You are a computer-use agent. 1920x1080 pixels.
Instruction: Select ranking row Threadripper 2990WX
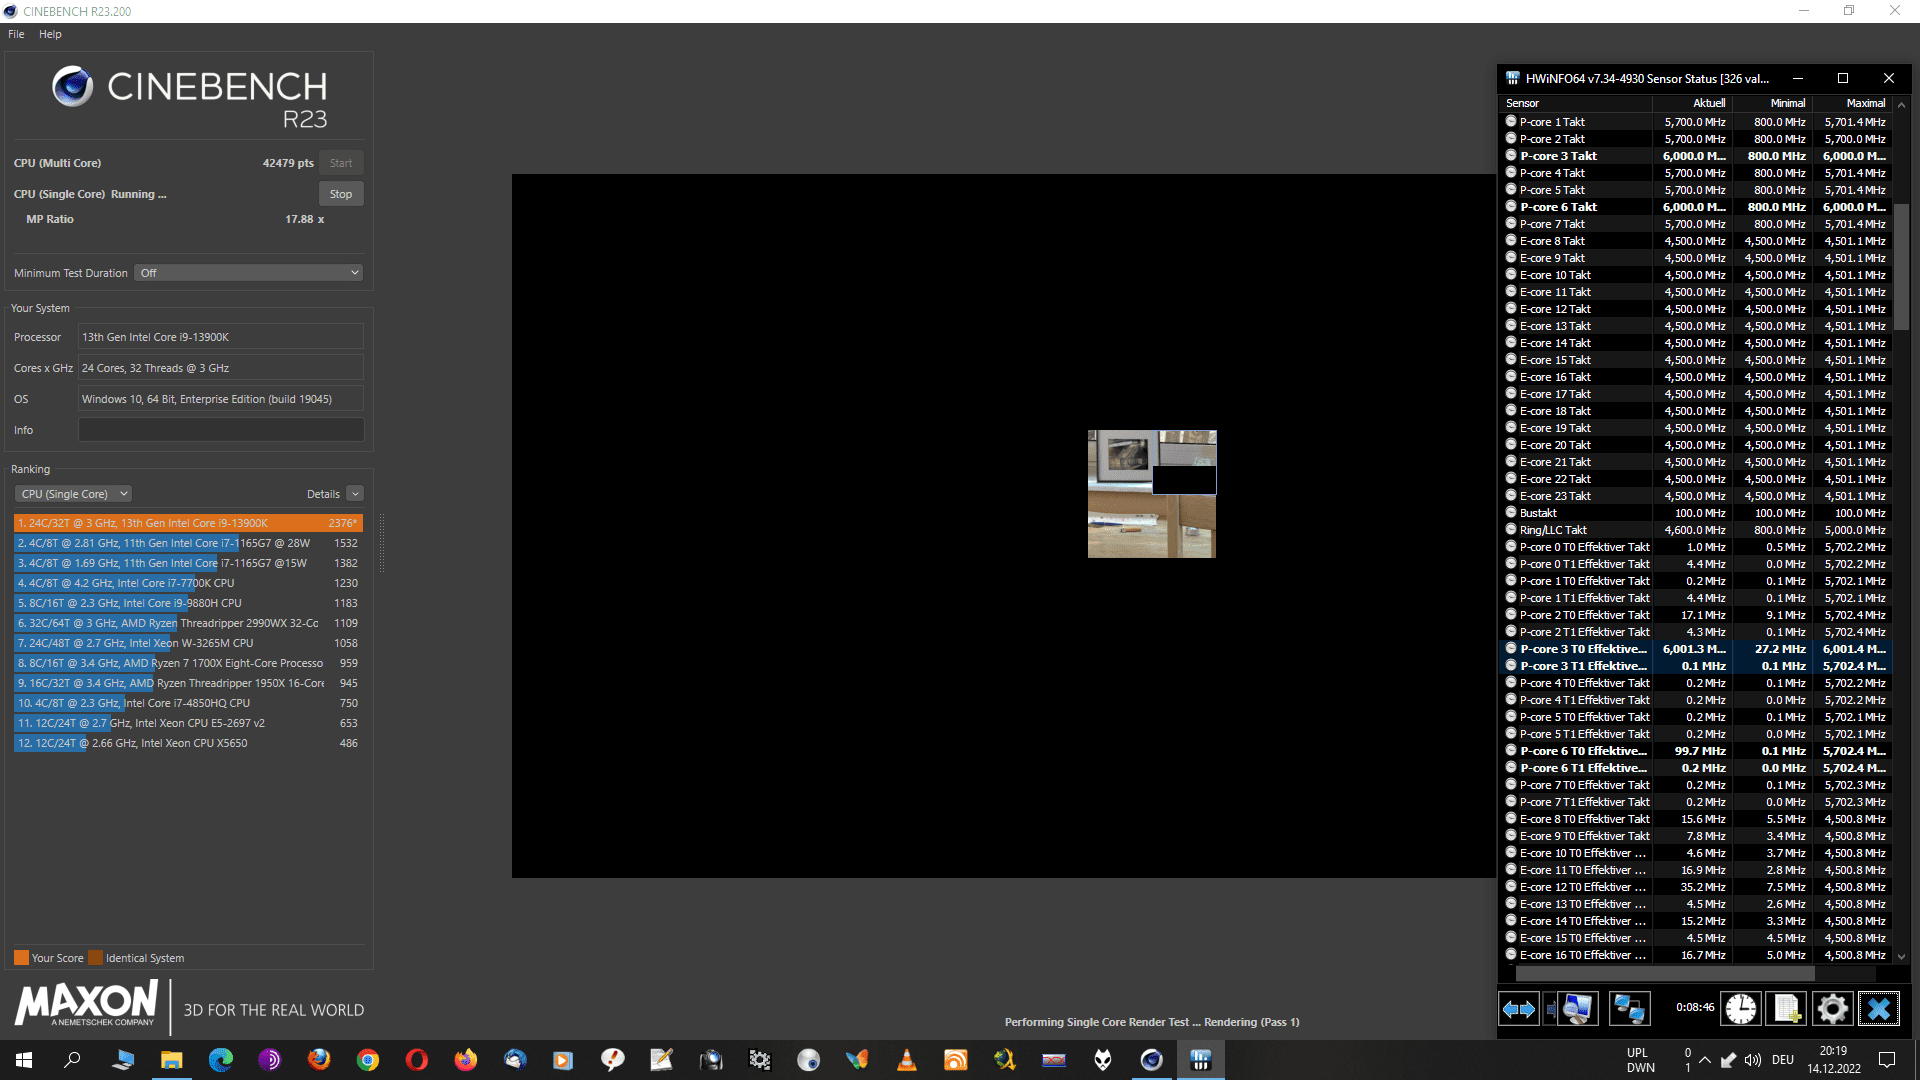(188, 623)
